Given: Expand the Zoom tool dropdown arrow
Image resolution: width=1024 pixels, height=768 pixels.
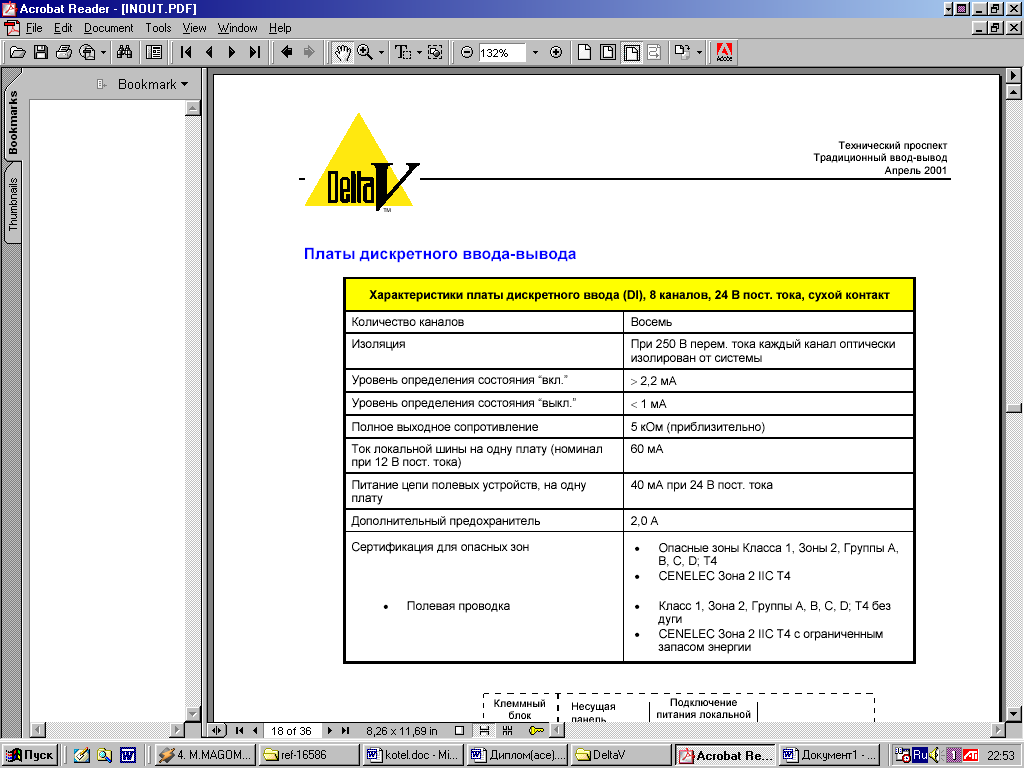Looking at the screenshot, I should click(x=381, y=52).
